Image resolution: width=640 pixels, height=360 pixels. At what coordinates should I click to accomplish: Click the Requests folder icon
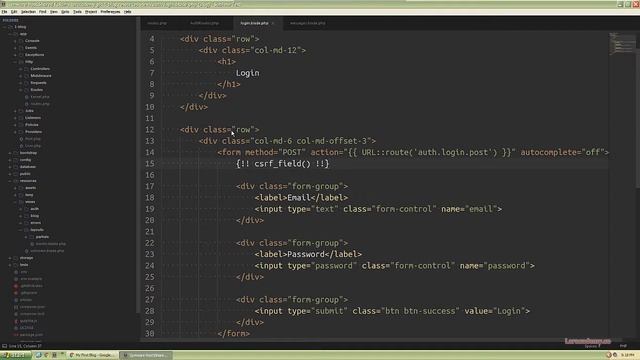(26, 83)
